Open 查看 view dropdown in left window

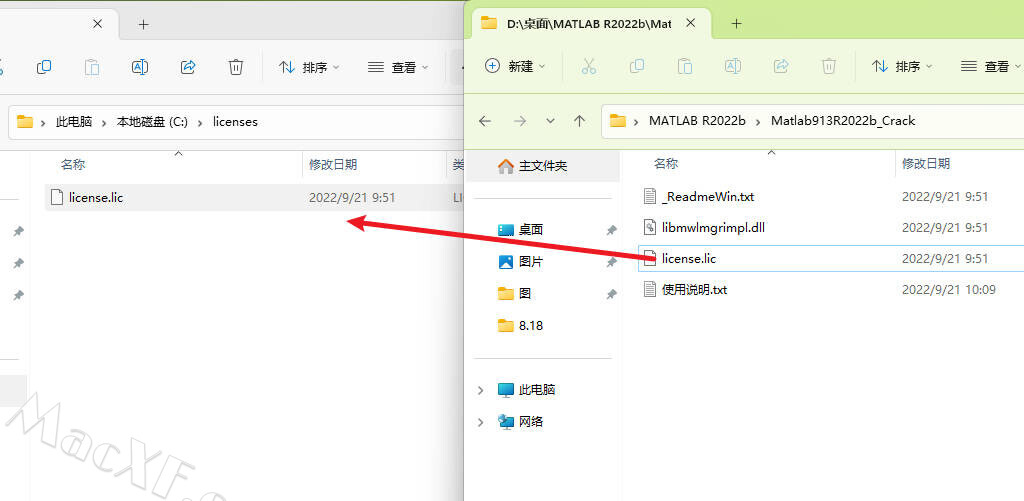click(x=398, y=67)
